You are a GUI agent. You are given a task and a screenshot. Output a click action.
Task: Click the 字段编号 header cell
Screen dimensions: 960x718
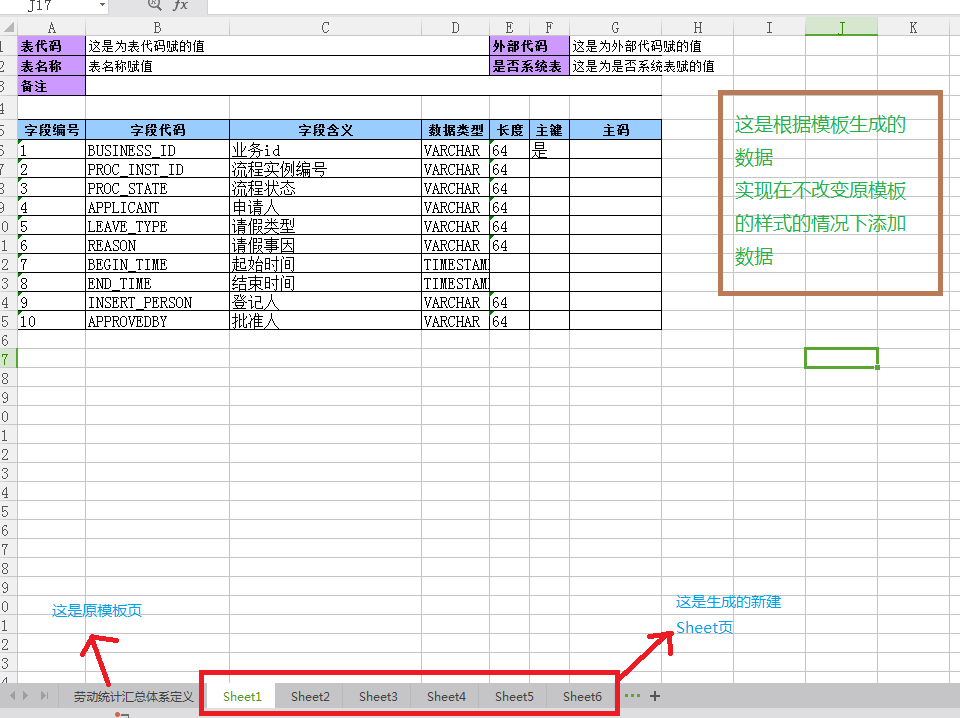51,130
